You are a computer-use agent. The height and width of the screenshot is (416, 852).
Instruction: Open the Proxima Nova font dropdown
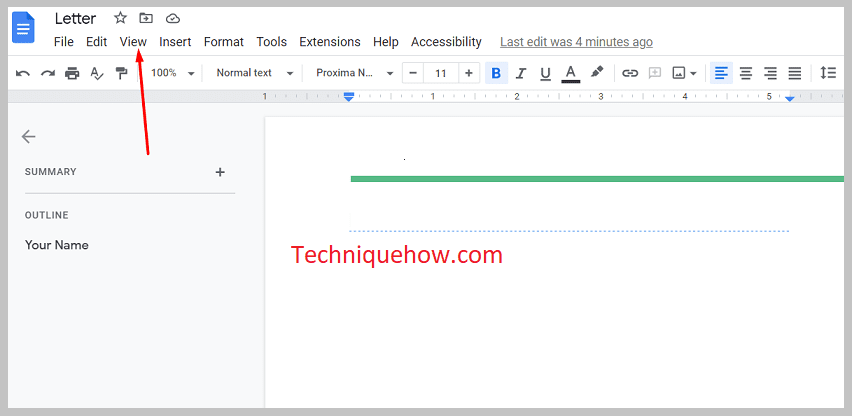coord(355,73)
